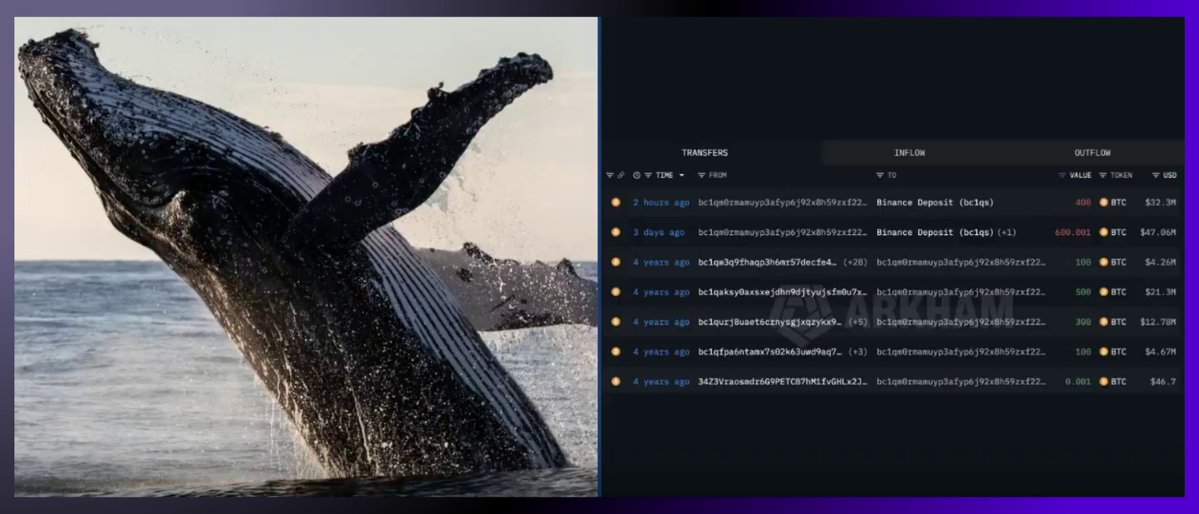Open the TO address in the $21.3M row
The image size is (1199, 514).
[960, 291]
